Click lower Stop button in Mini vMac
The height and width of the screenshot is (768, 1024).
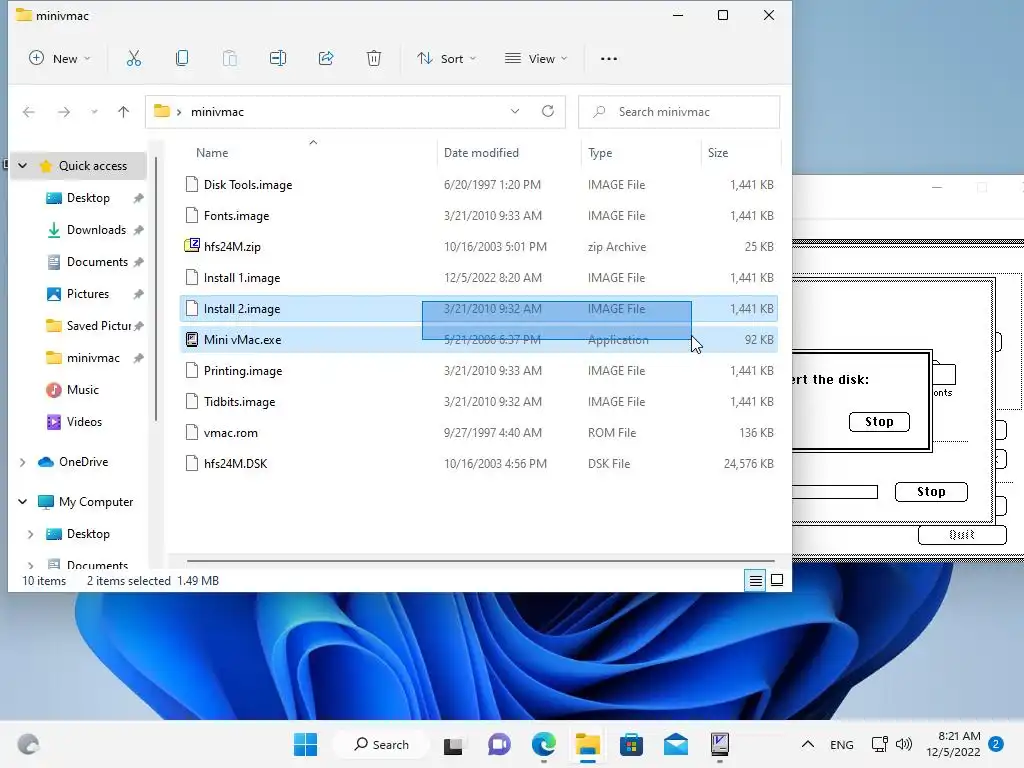click(x=931, y=492)
